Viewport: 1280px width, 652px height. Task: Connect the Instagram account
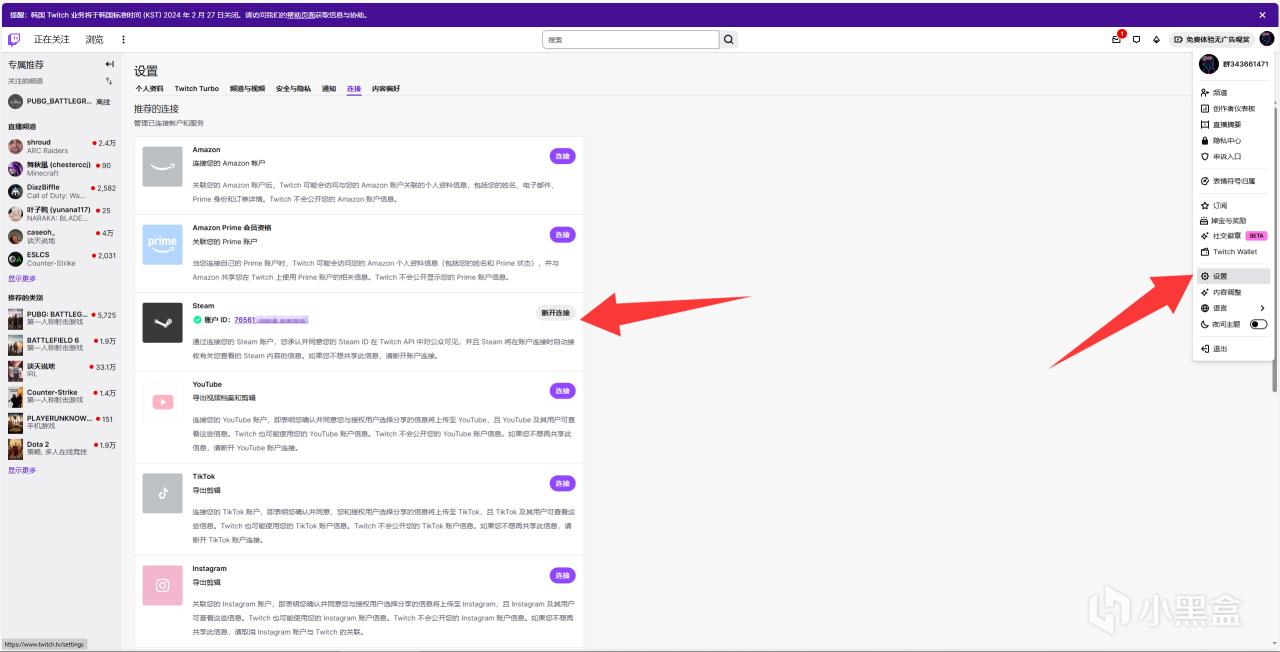[562, 575]
